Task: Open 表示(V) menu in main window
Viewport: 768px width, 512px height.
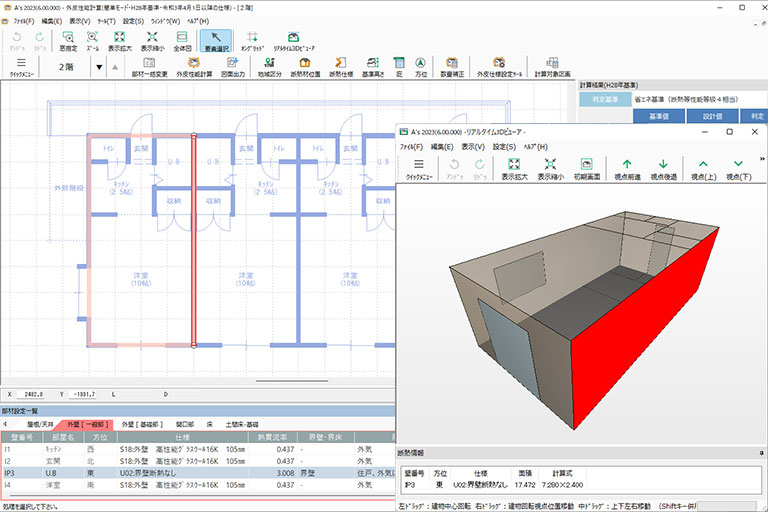Action: click(79, 21)
